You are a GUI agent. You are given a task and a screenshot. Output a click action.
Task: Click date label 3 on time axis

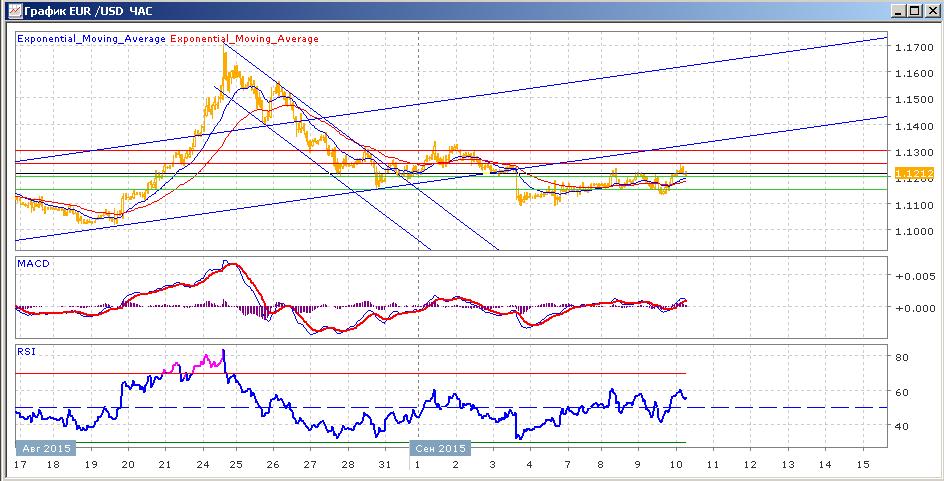point(492,465)
